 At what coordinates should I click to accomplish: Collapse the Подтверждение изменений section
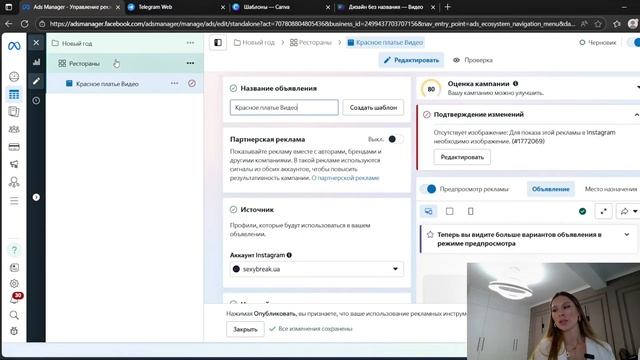coord(636,115)
